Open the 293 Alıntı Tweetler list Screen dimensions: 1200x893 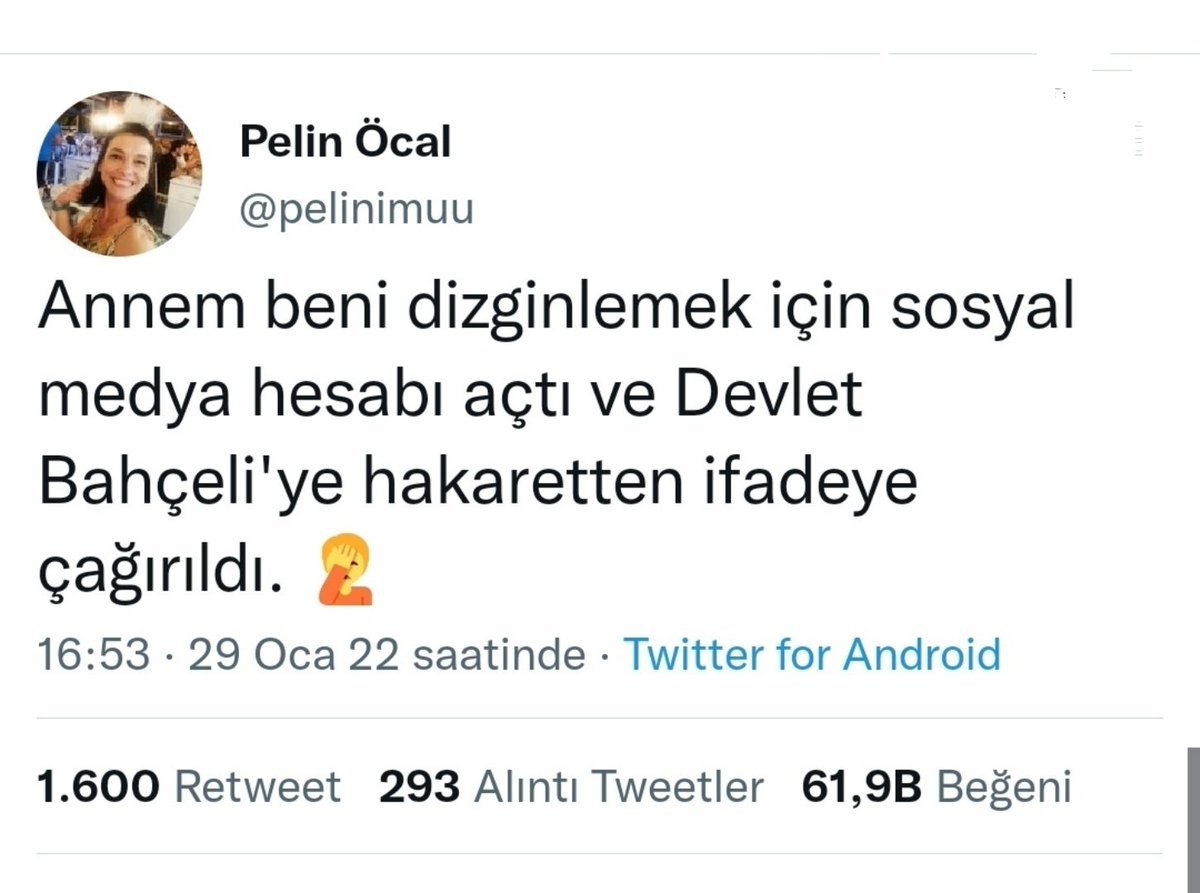pos(571,787)
